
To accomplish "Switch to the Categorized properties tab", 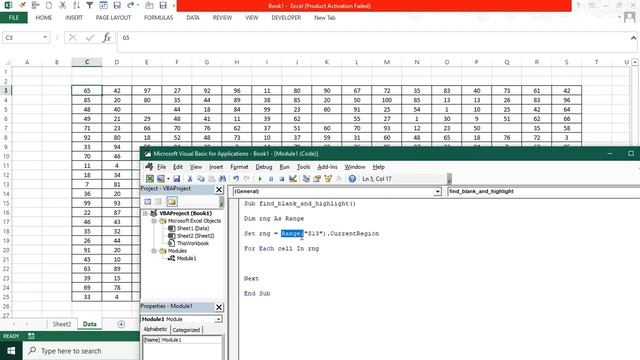I will (x=186, y=330).
